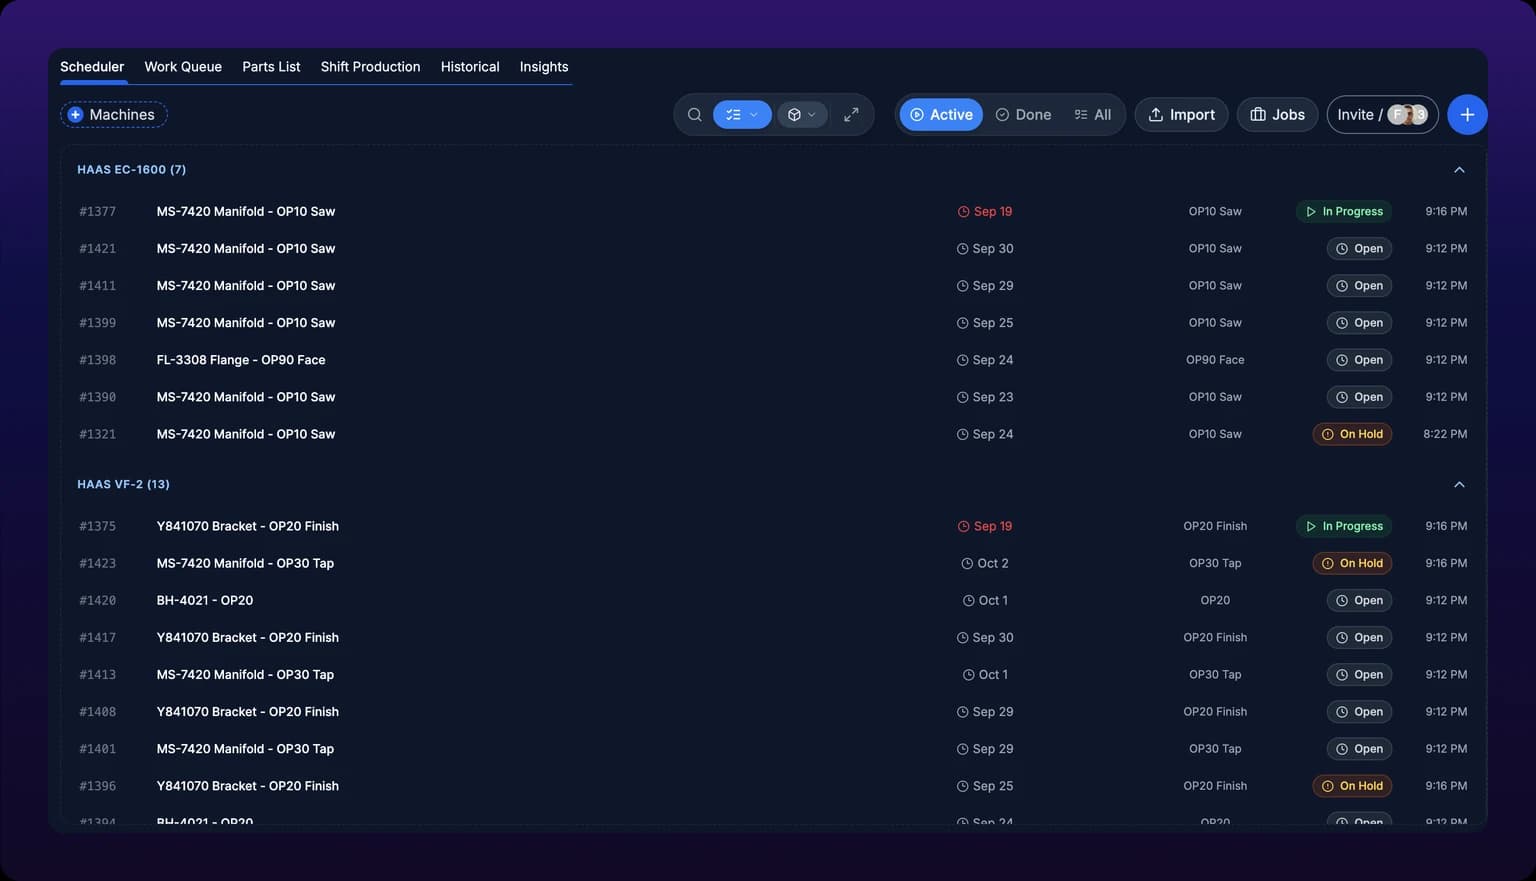The height and width of the screenshot is (881, 1536).
Task: Click In Progress status on job #1377
Action: (1344, 212)
